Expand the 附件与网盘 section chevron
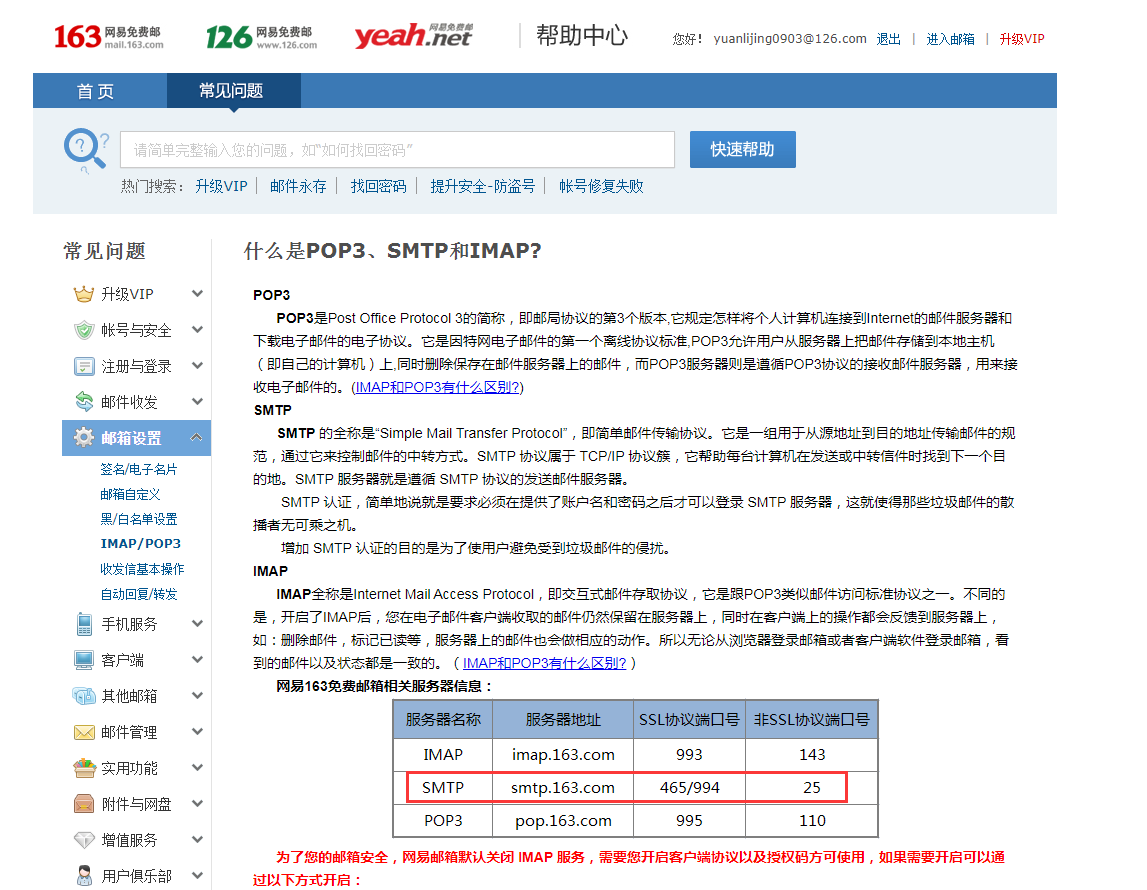This screenshot has height=890, width=1147. click(x=197, y=803)
